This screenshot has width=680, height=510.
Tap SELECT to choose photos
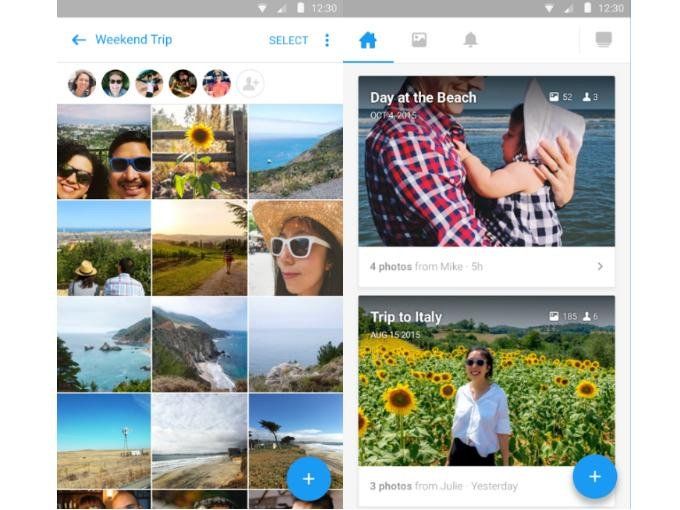click(288, 40)
